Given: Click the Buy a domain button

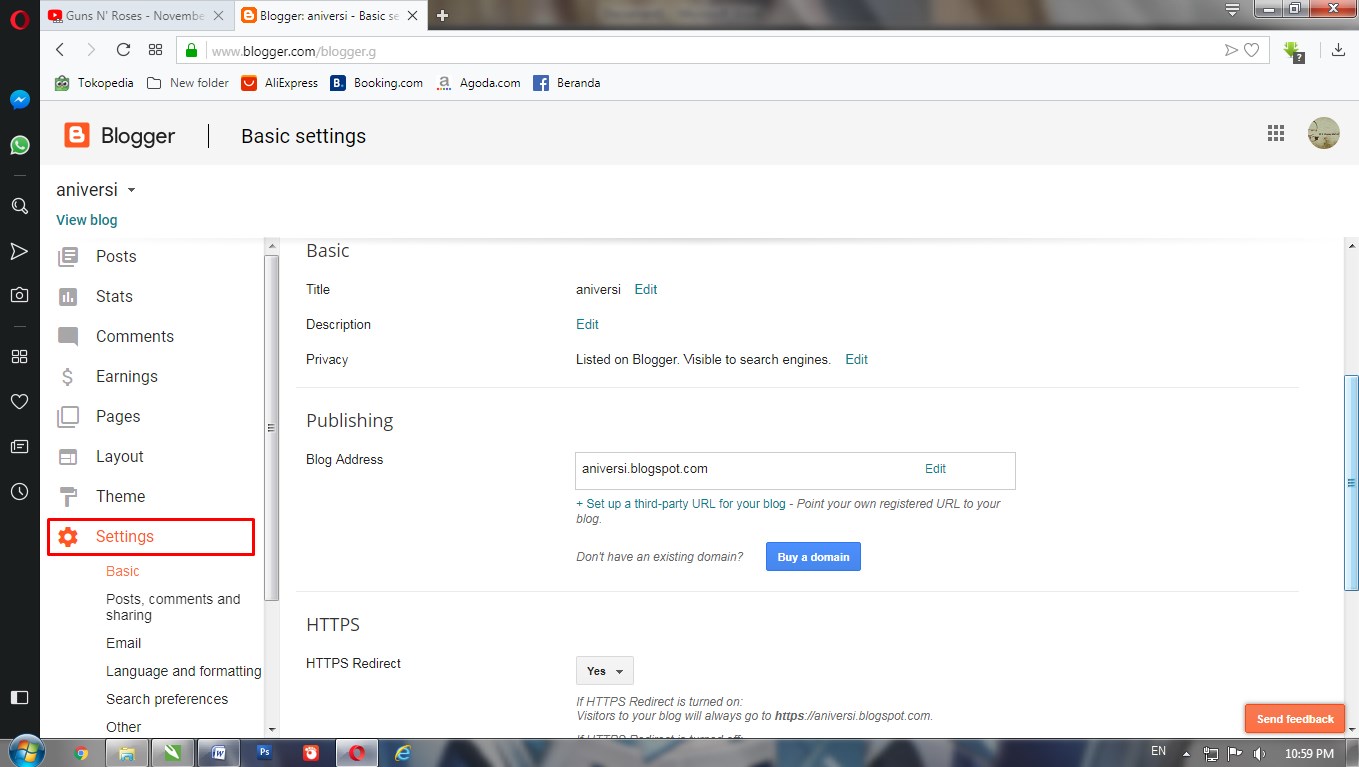Looking at the screenshot, I should (x=813, y=557).
